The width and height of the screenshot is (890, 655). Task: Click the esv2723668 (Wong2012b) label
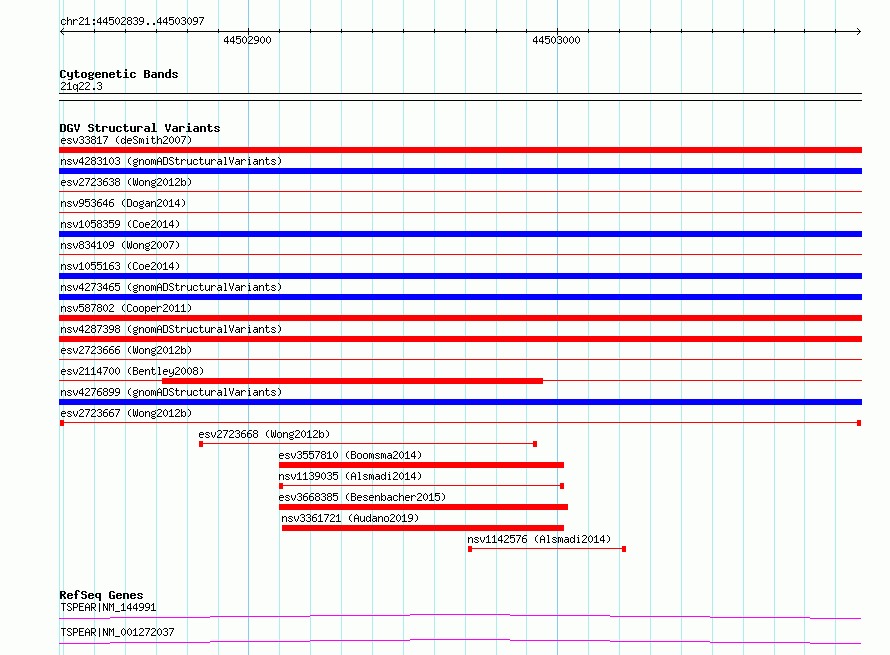264,434
